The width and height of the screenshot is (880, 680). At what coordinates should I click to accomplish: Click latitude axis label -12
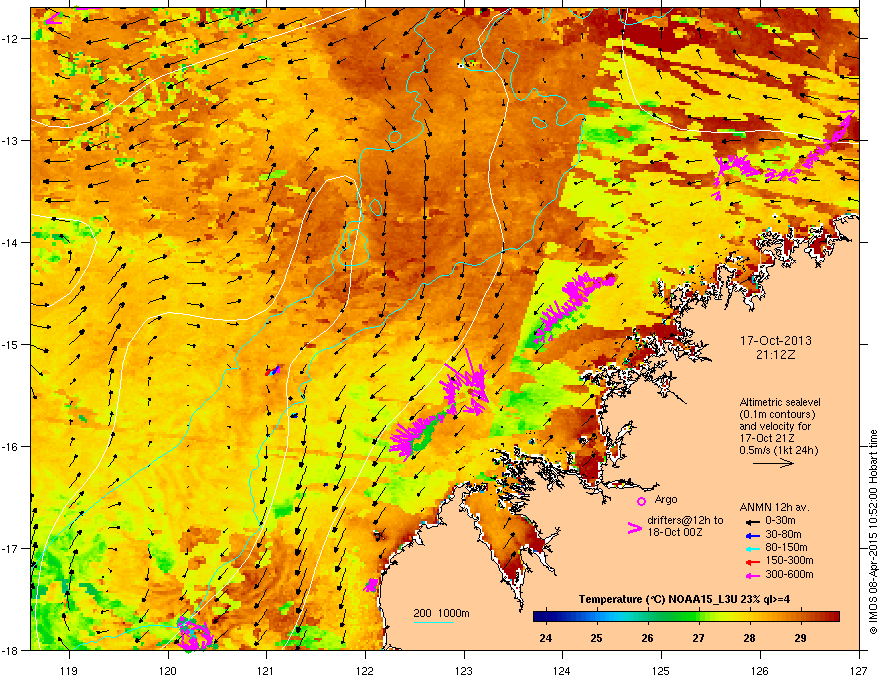(x=11, y=38)
